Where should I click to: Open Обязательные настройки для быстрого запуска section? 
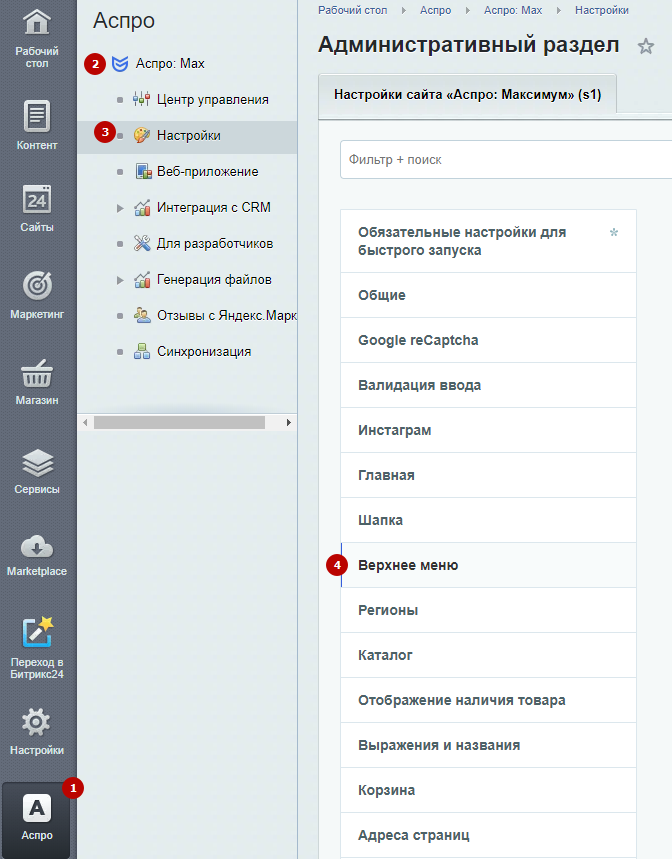pyautogui.click(x=488, y=241)
